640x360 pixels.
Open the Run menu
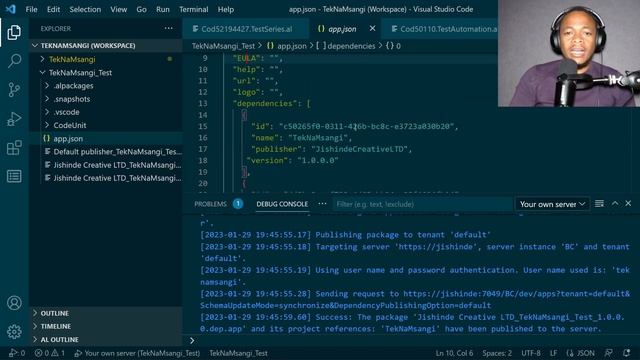click(162, 9)
